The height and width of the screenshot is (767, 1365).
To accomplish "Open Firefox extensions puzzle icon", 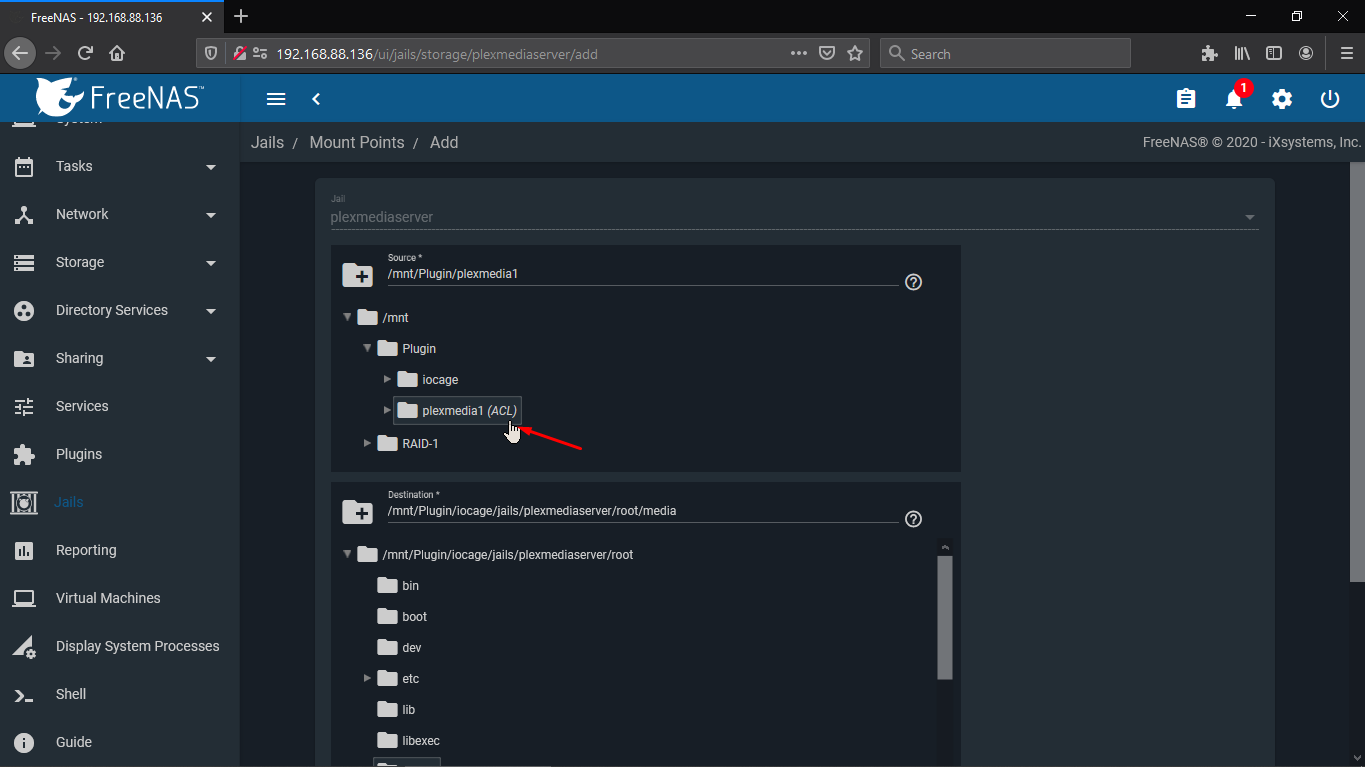I will [1209, 53].
